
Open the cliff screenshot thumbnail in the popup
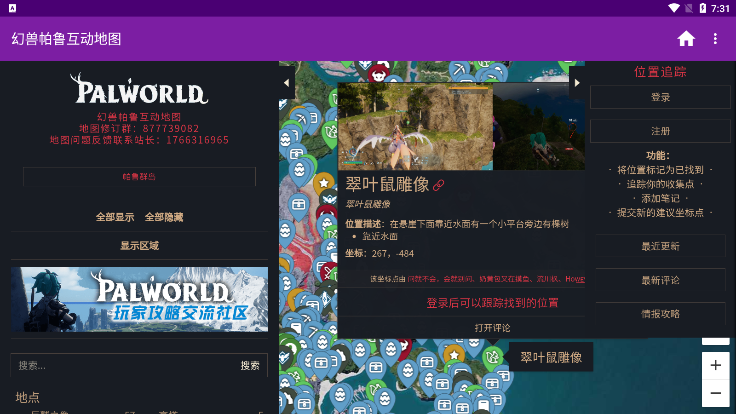[x=415, y=127]
